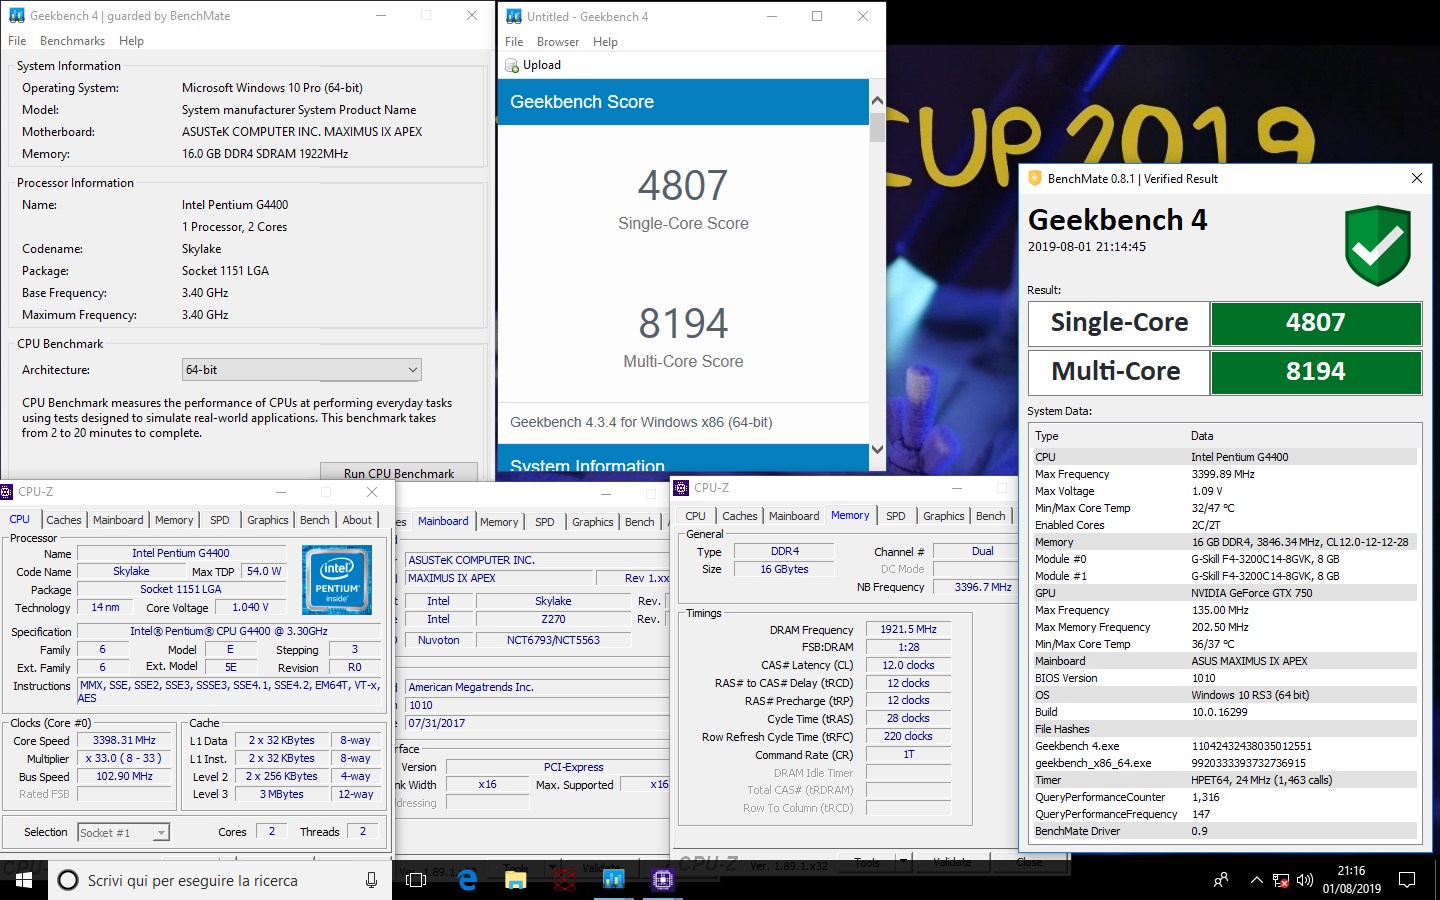
Task: Select SPD tab in the CPU-Z CPU window
Action: pyautogui.click(x=220, y=520)
